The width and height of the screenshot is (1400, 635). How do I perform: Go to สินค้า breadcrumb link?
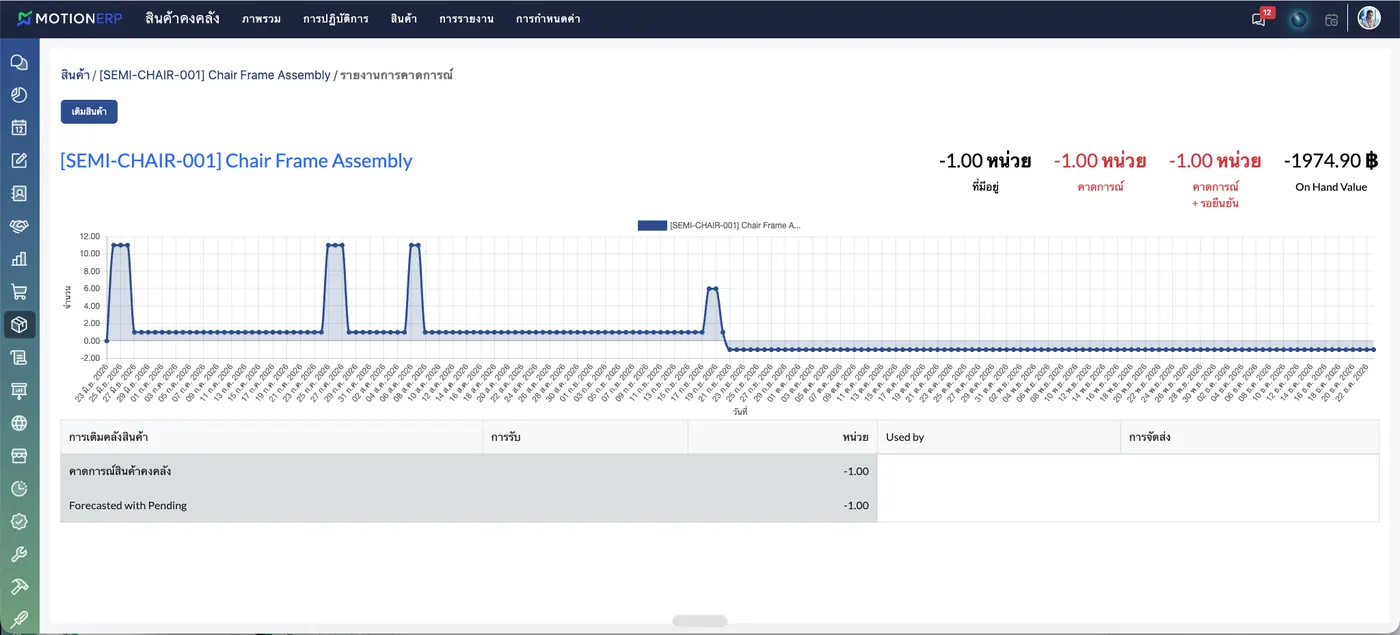(74, 75)
